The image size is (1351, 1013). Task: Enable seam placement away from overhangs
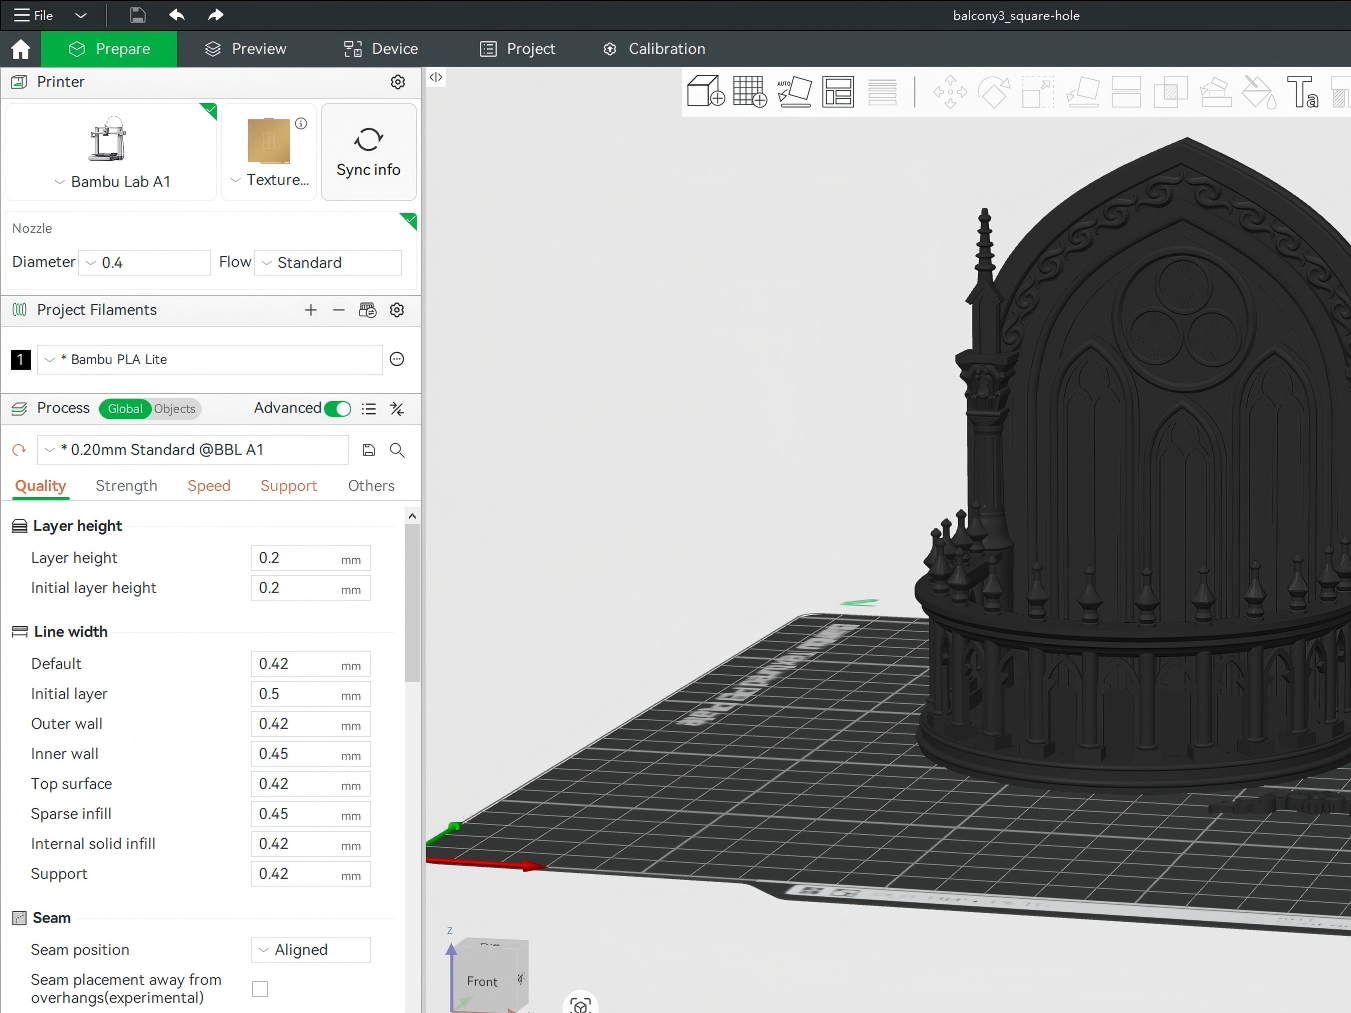pos(260,989)
